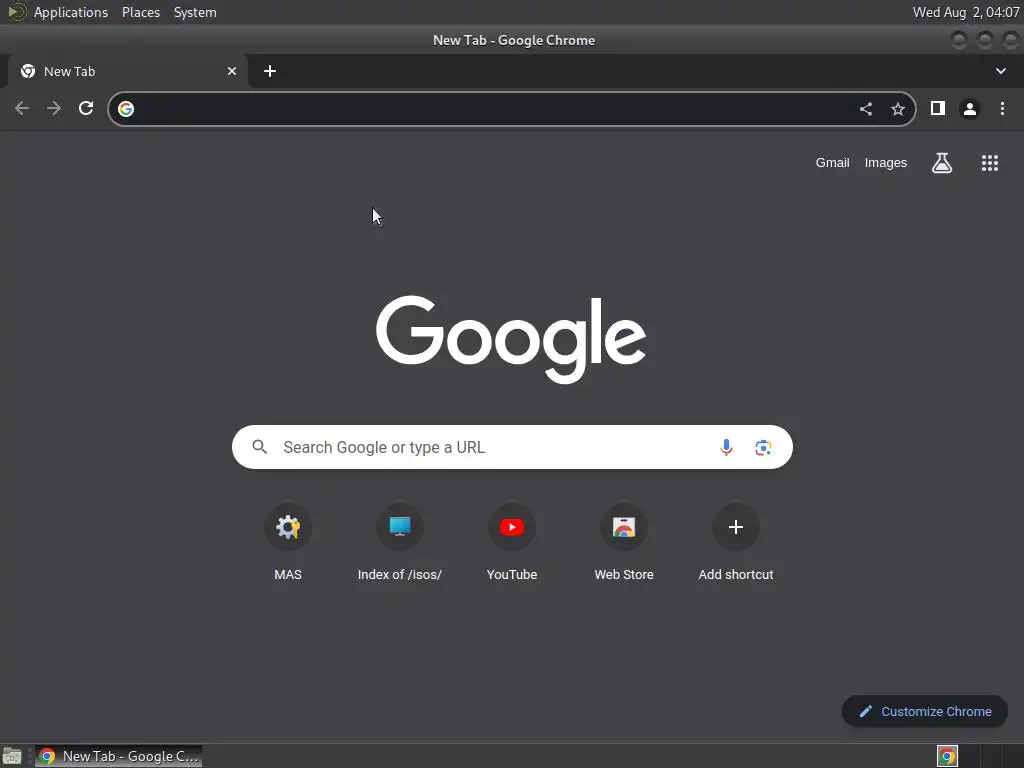Click the magnifier icon in search box
Viewport: 1024px width, 768px height.
click(260, 447)
